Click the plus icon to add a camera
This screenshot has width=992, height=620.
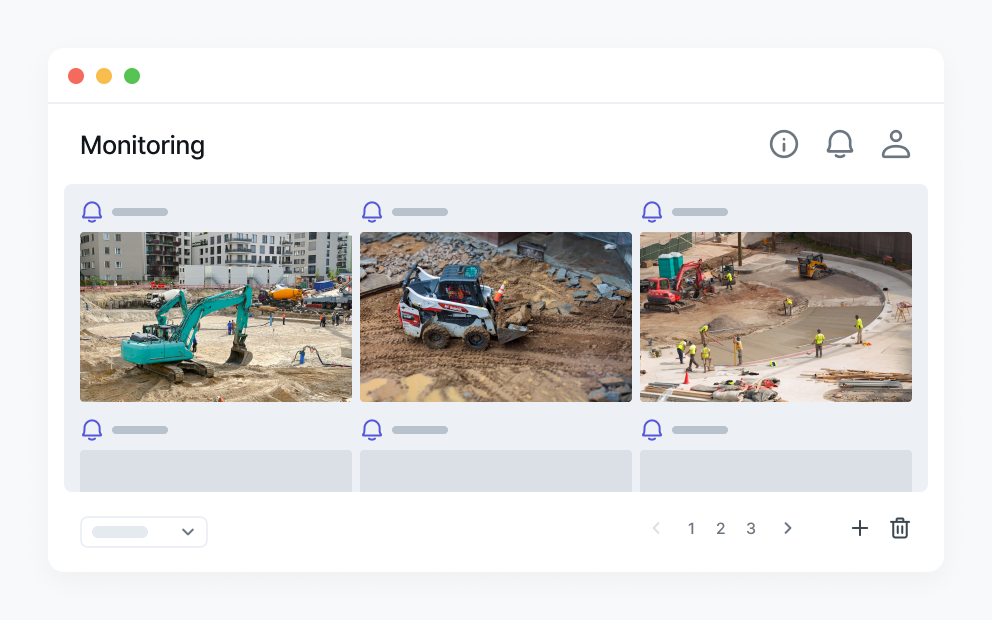point(859,528)
